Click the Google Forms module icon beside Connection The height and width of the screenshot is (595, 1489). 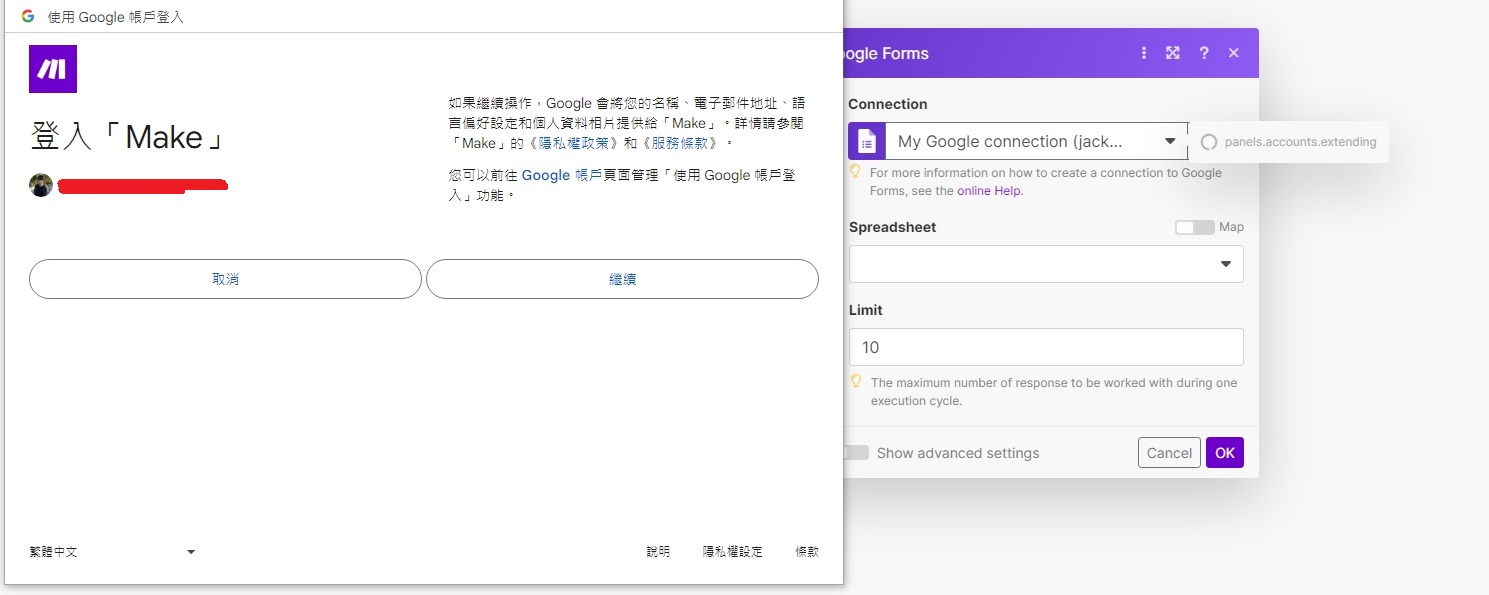click(865, 141)
